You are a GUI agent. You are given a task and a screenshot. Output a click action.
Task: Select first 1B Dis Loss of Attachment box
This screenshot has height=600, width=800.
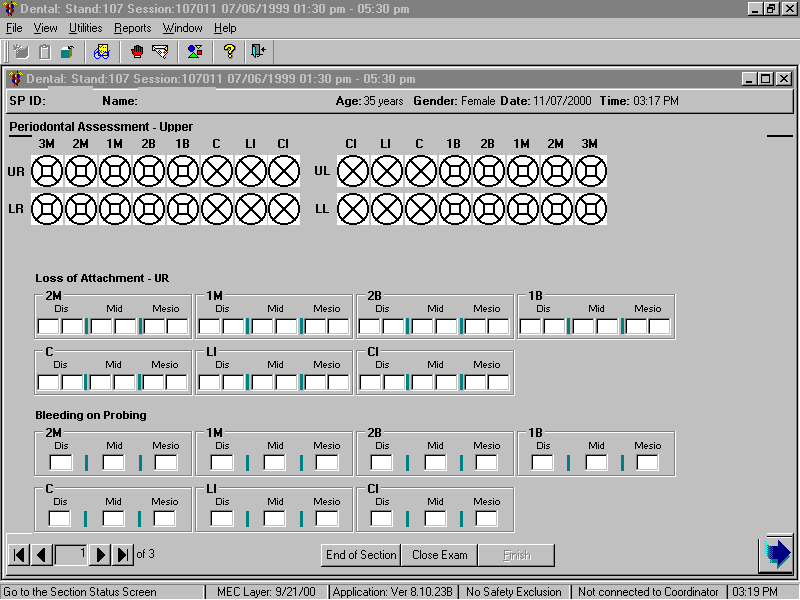click(x=531, y=326)
